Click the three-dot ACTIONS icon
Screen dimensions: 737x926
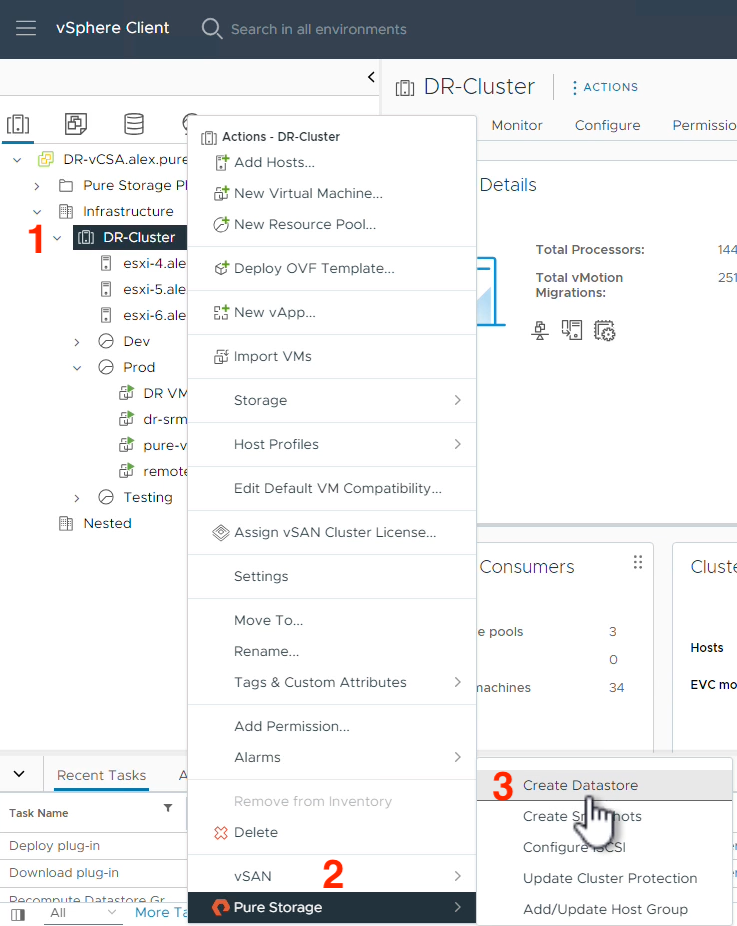(x=574, y=87)
